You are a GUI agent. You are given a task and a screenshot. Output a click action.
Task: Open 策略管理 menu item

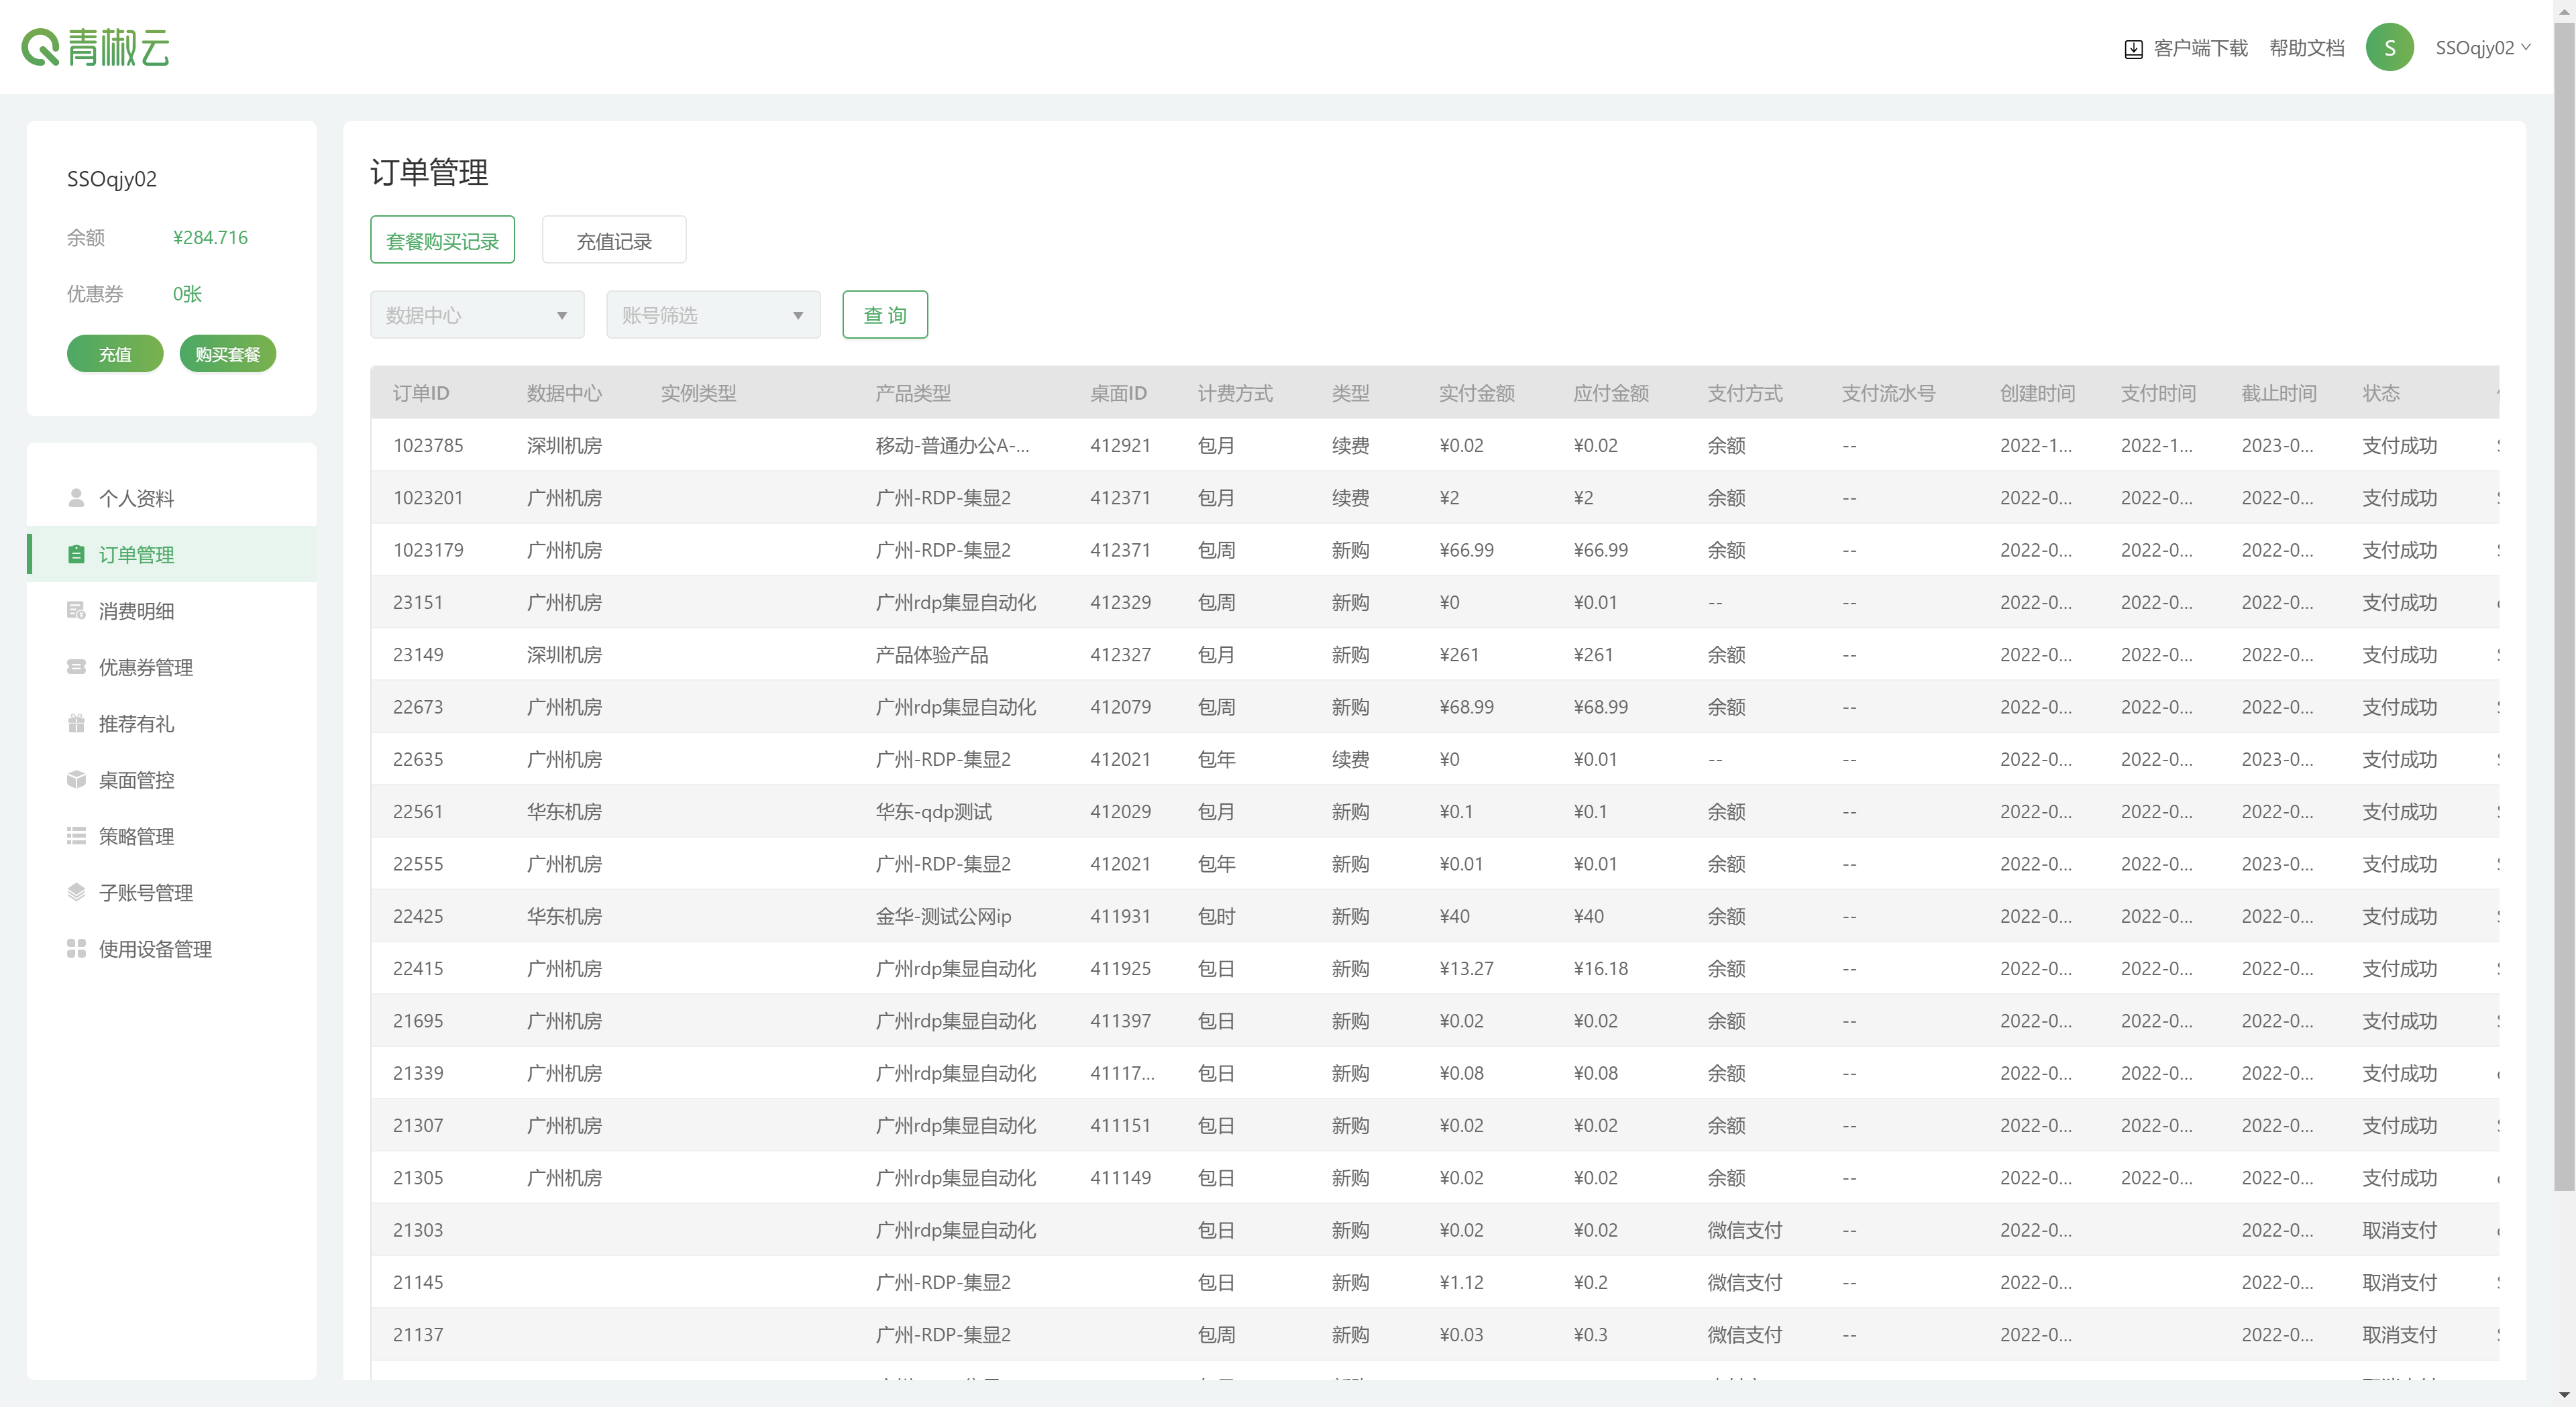click(x=171, y=836)
